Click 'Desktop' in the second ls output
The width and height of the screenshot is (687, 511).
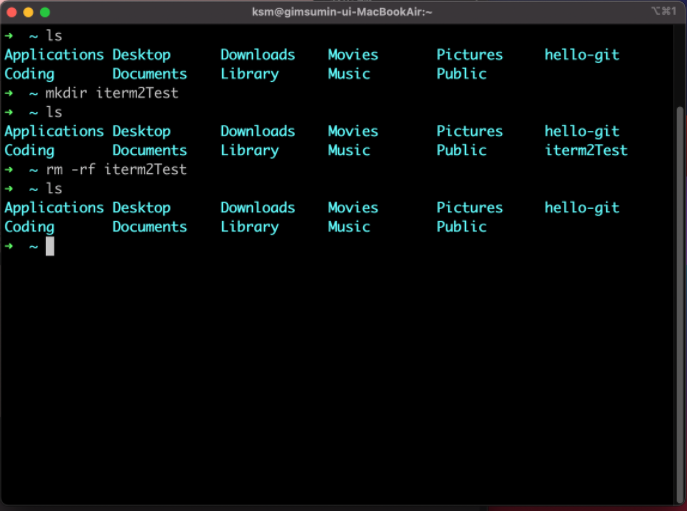pyautogui.click(x=142, y=132)
